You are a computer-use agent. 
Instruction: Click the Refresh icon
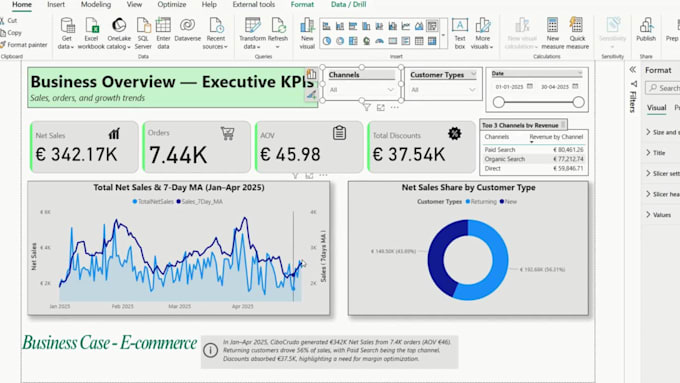pyautogui.click(x=278, y=26)
